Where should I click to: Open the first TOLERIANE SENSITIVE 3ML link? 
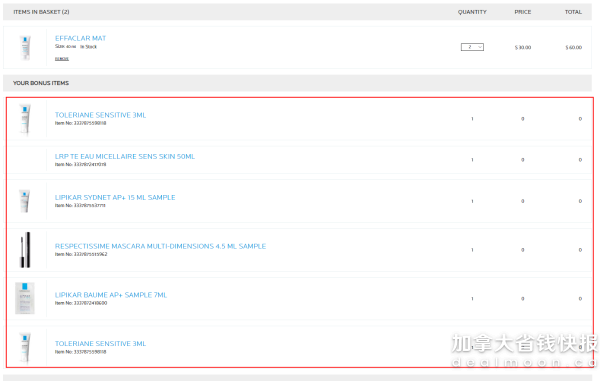coord(100,115)
